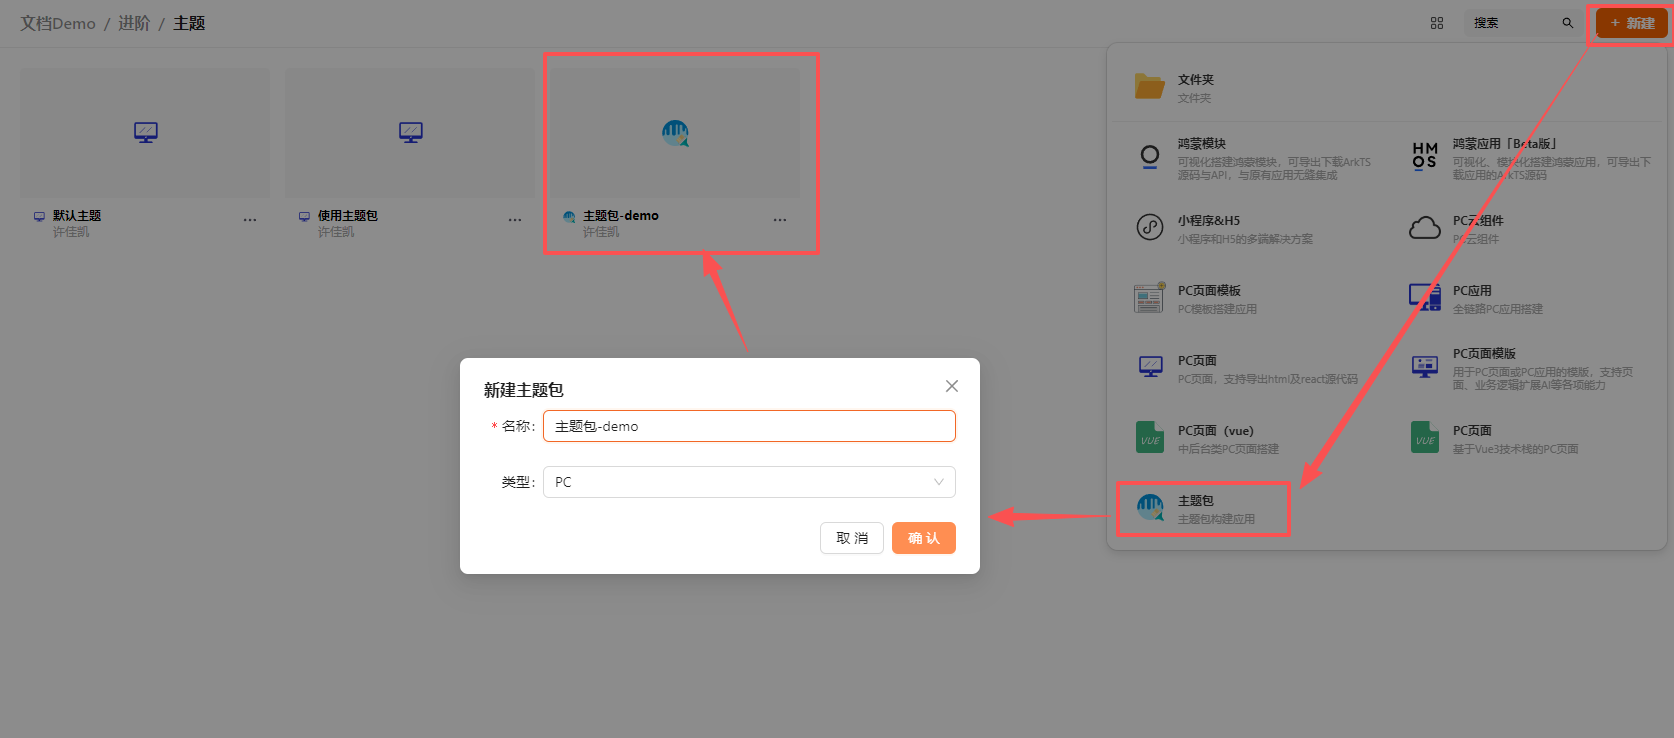Select PC页面模板 menu entry
The image size is (1674, 738).
1209,298
